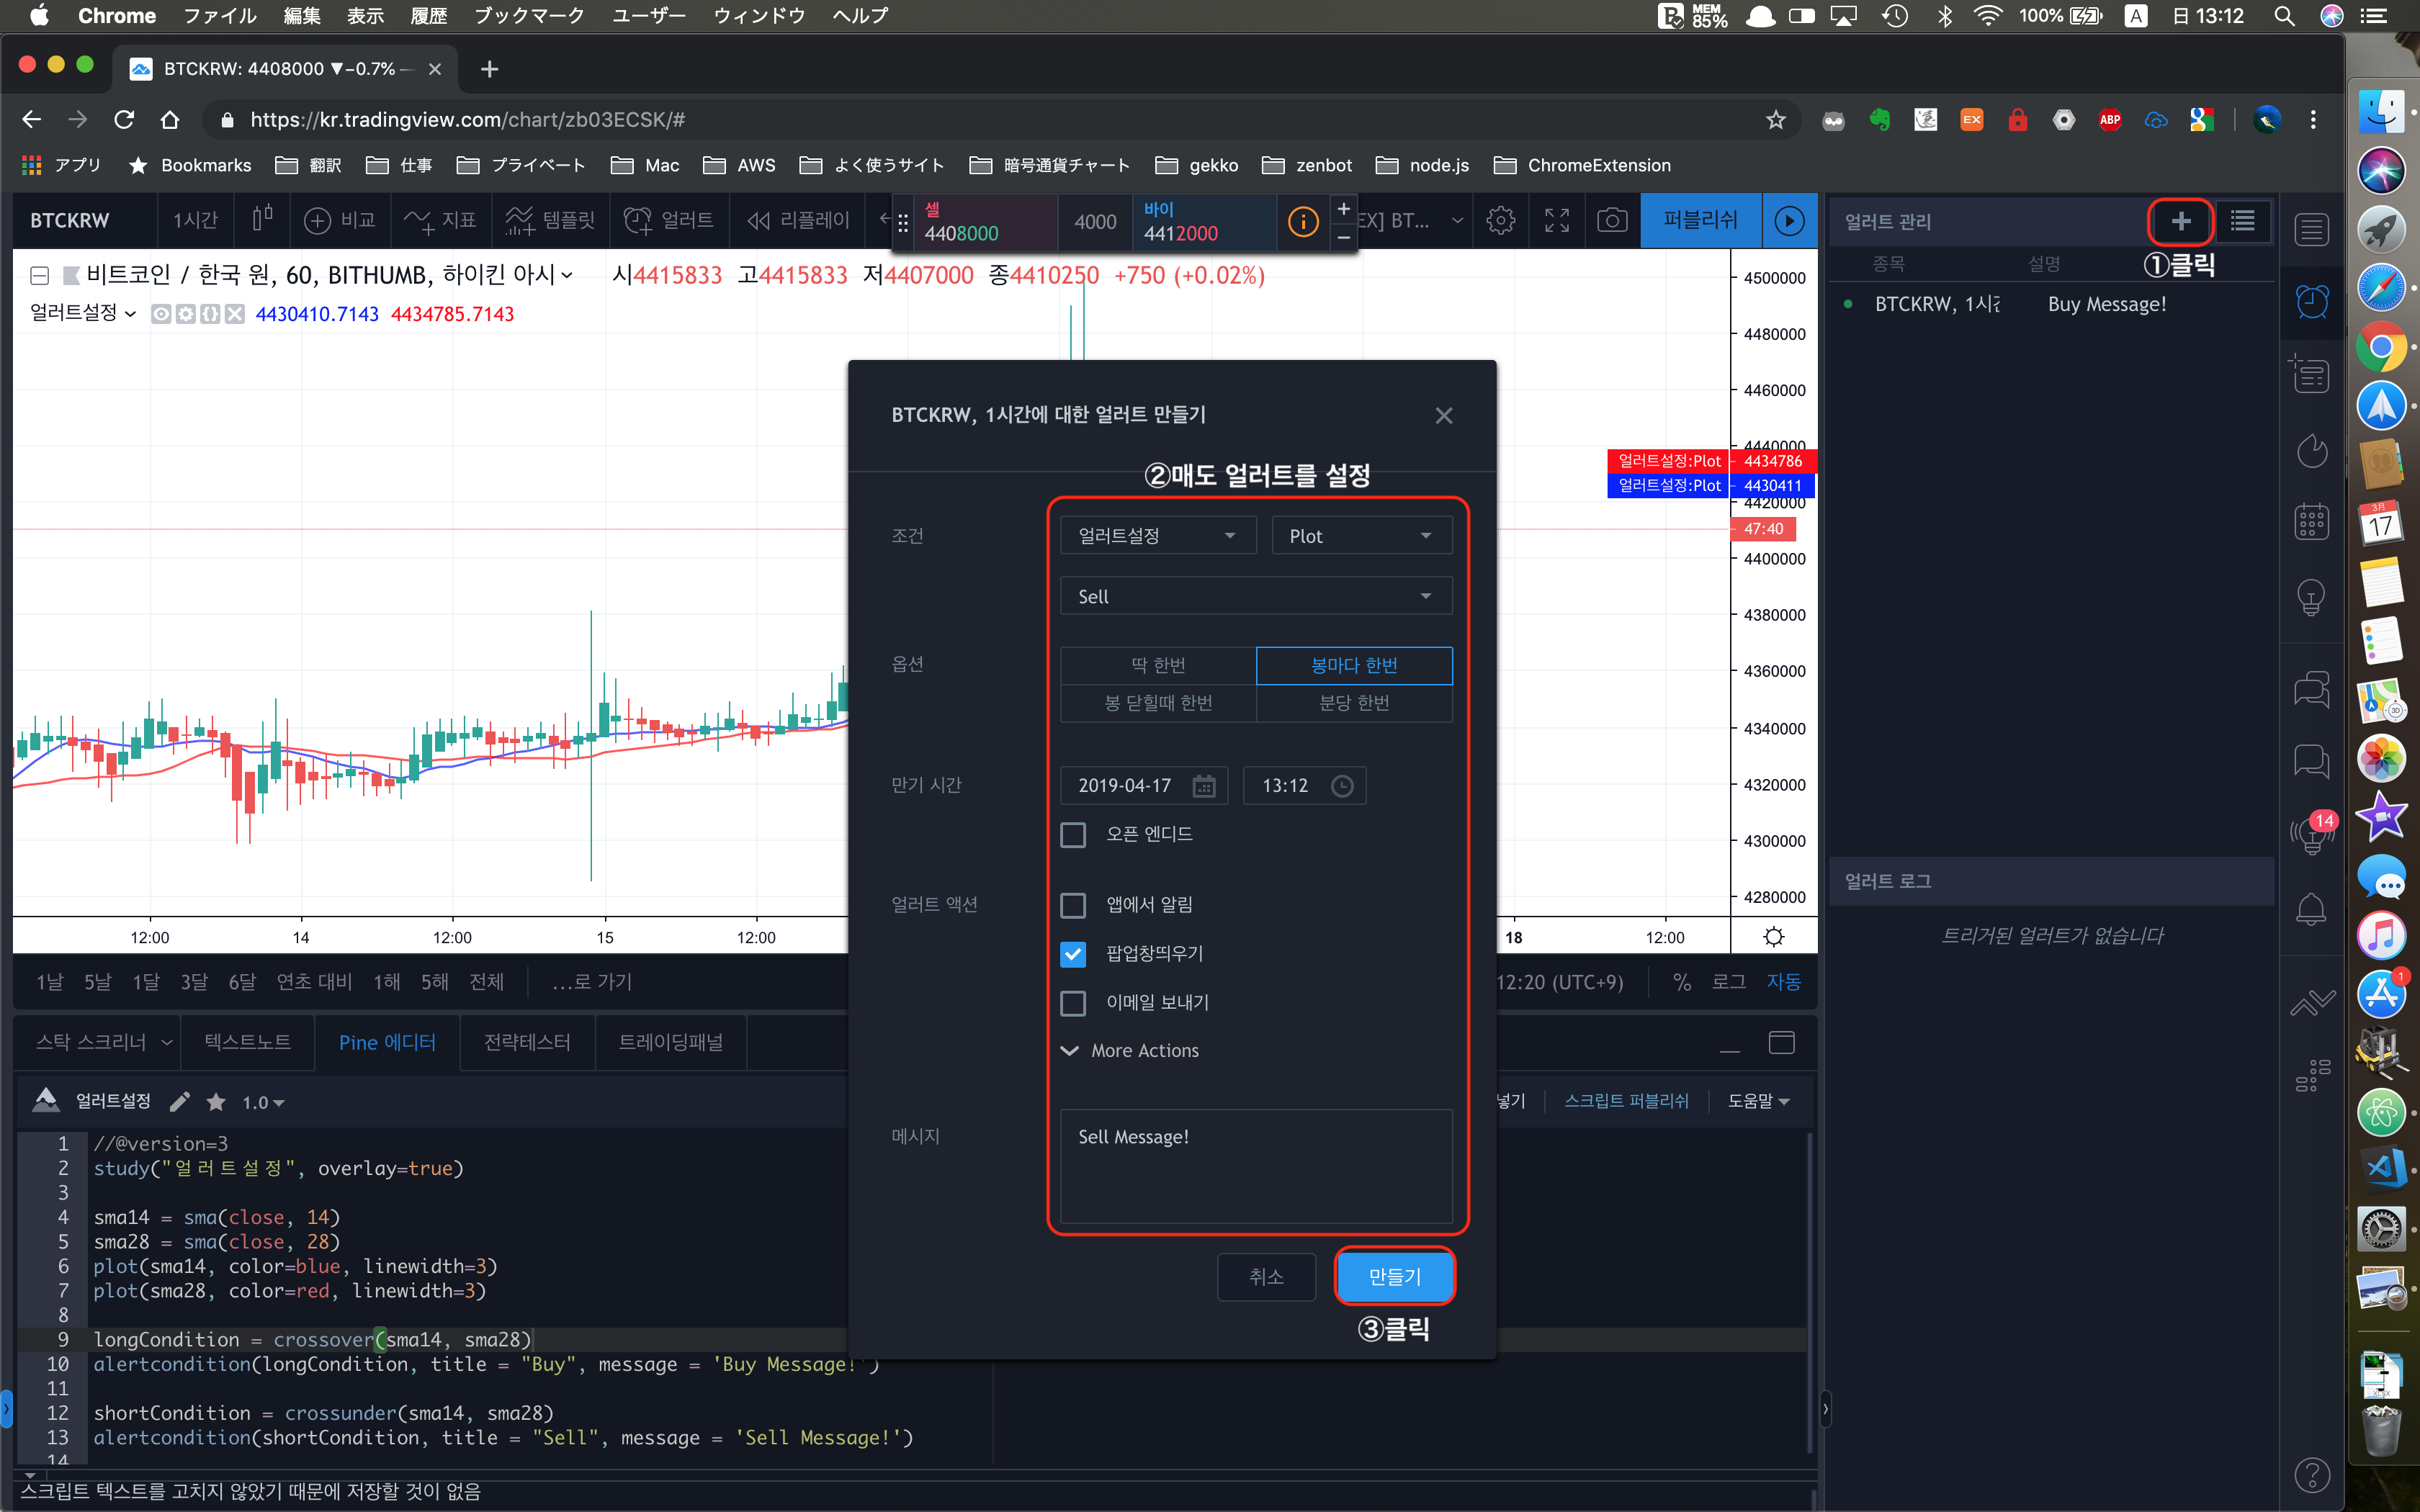
Task: Open candlestick chart style selector
Action: tap(262, 220)
